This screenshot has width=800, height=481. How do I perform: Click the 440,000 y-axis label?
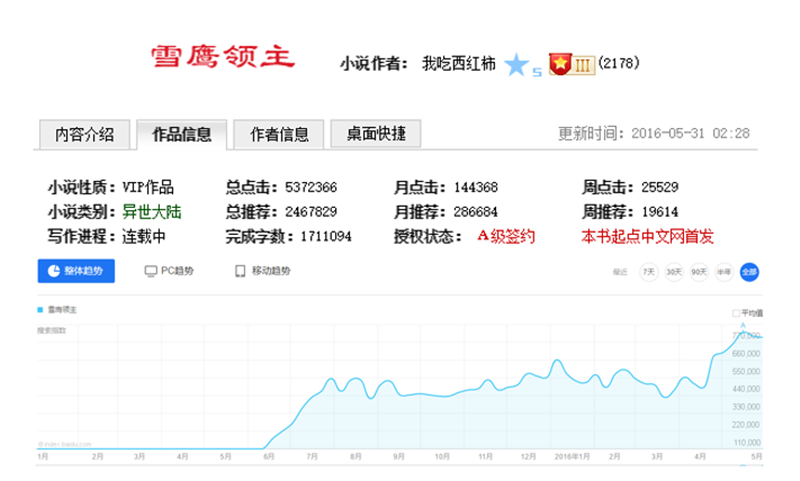(746, 389)
